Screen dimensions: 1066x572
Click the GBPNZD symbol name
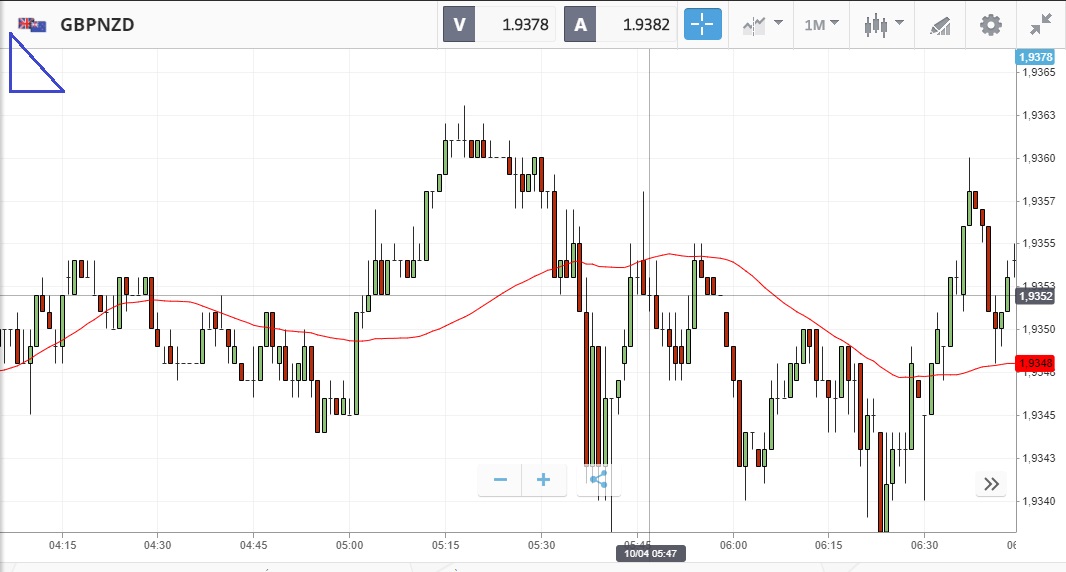click(97, 25)
